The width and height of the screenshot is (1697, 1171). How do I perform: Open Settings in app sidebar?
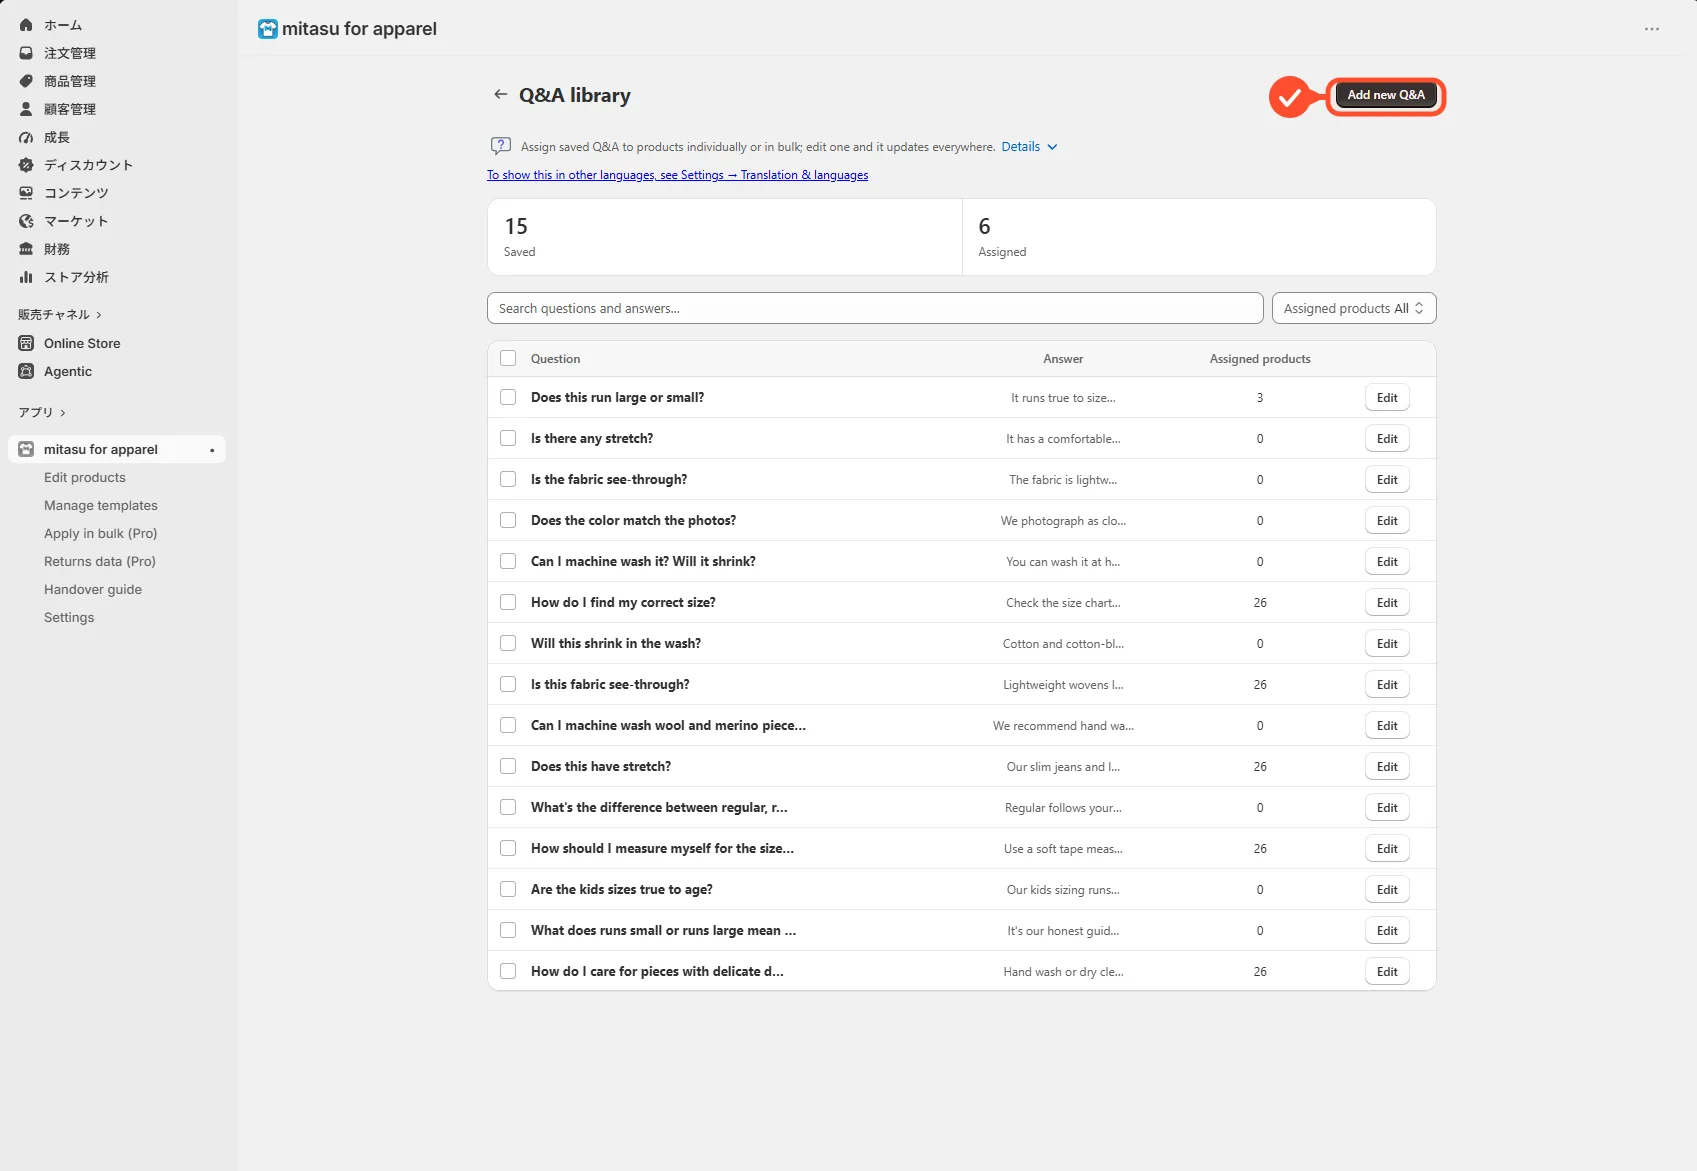pos(69,617)
